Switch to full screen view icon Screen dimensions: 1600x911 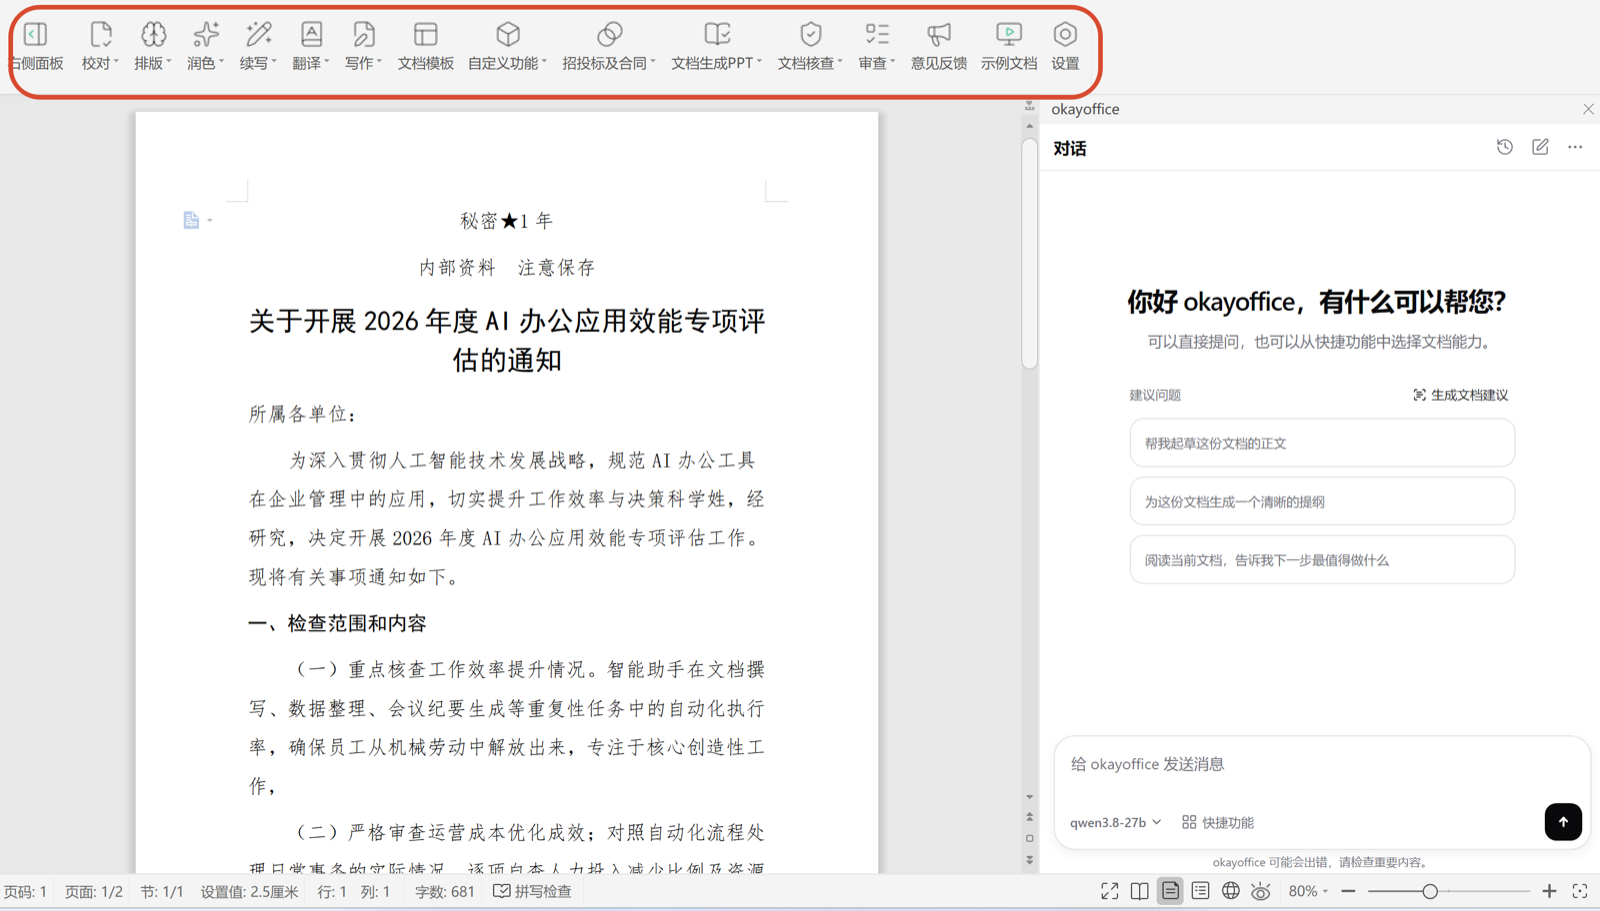1110,891
